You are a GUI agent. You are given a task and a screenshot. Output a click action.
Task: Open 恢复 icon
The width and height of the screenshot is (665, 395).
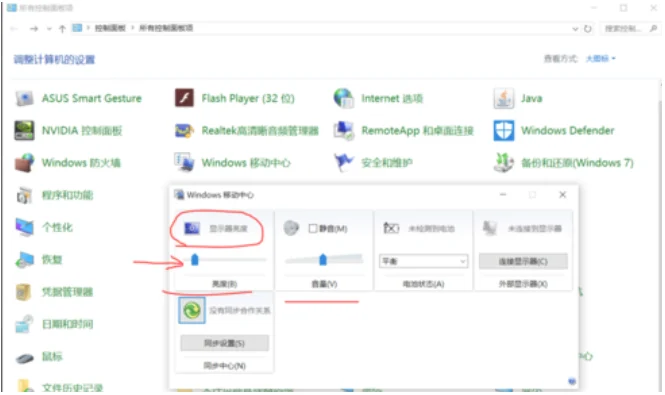tap(24, 260)
